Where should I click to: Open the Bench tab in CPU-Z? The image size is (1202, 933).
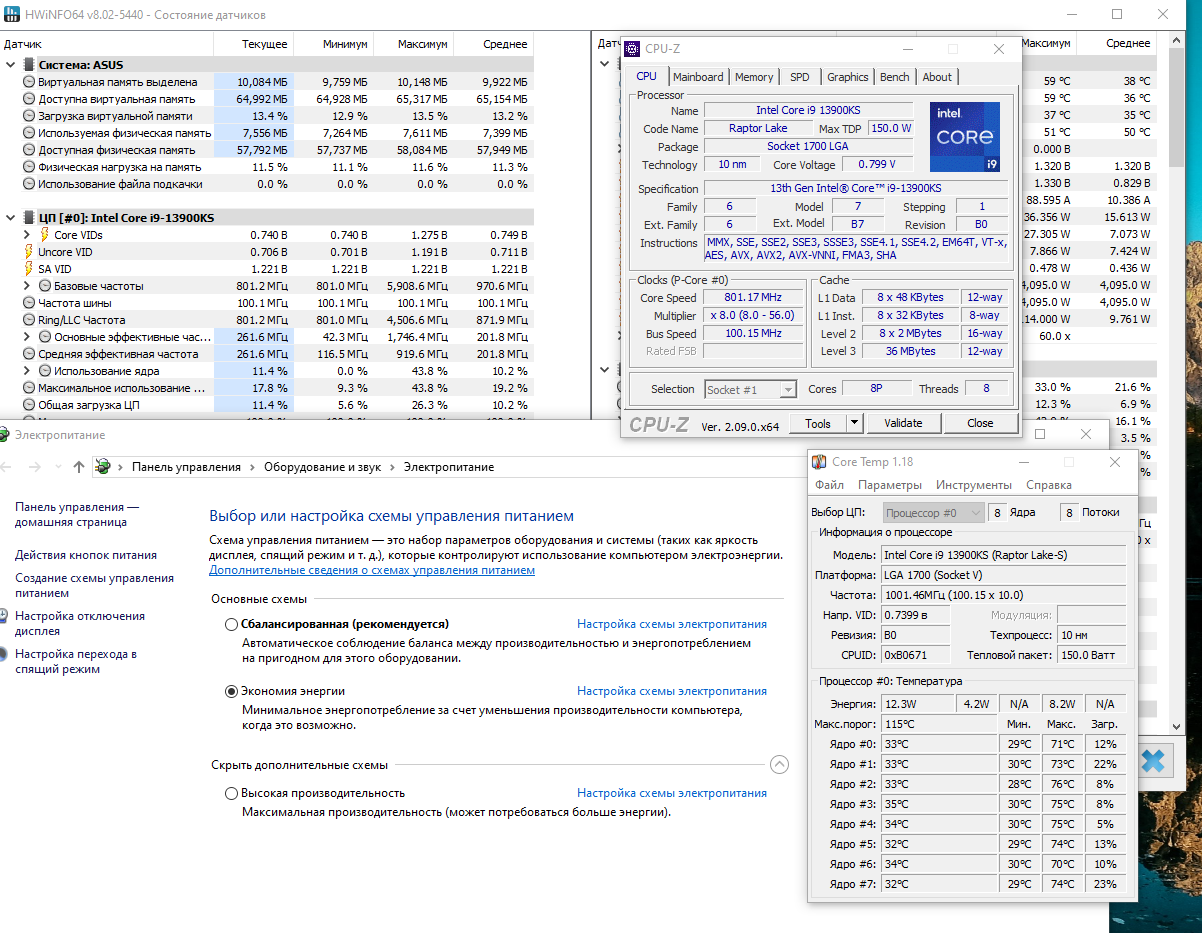[895, 77]
